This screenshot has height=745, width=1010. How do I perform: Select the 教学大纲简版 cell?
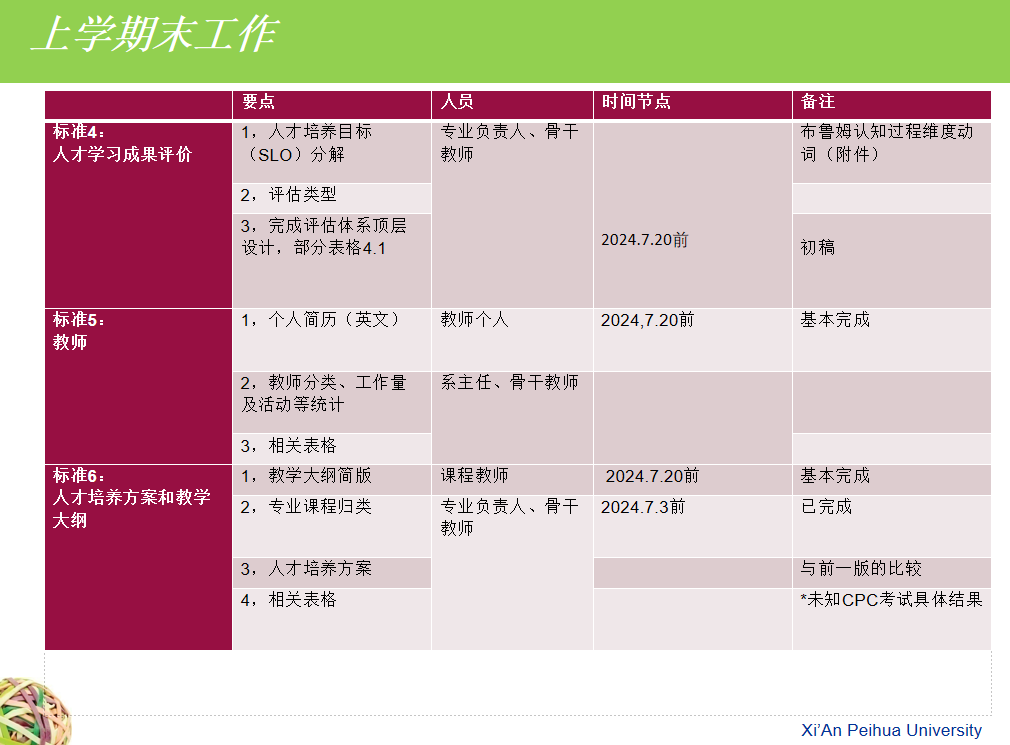331,478
